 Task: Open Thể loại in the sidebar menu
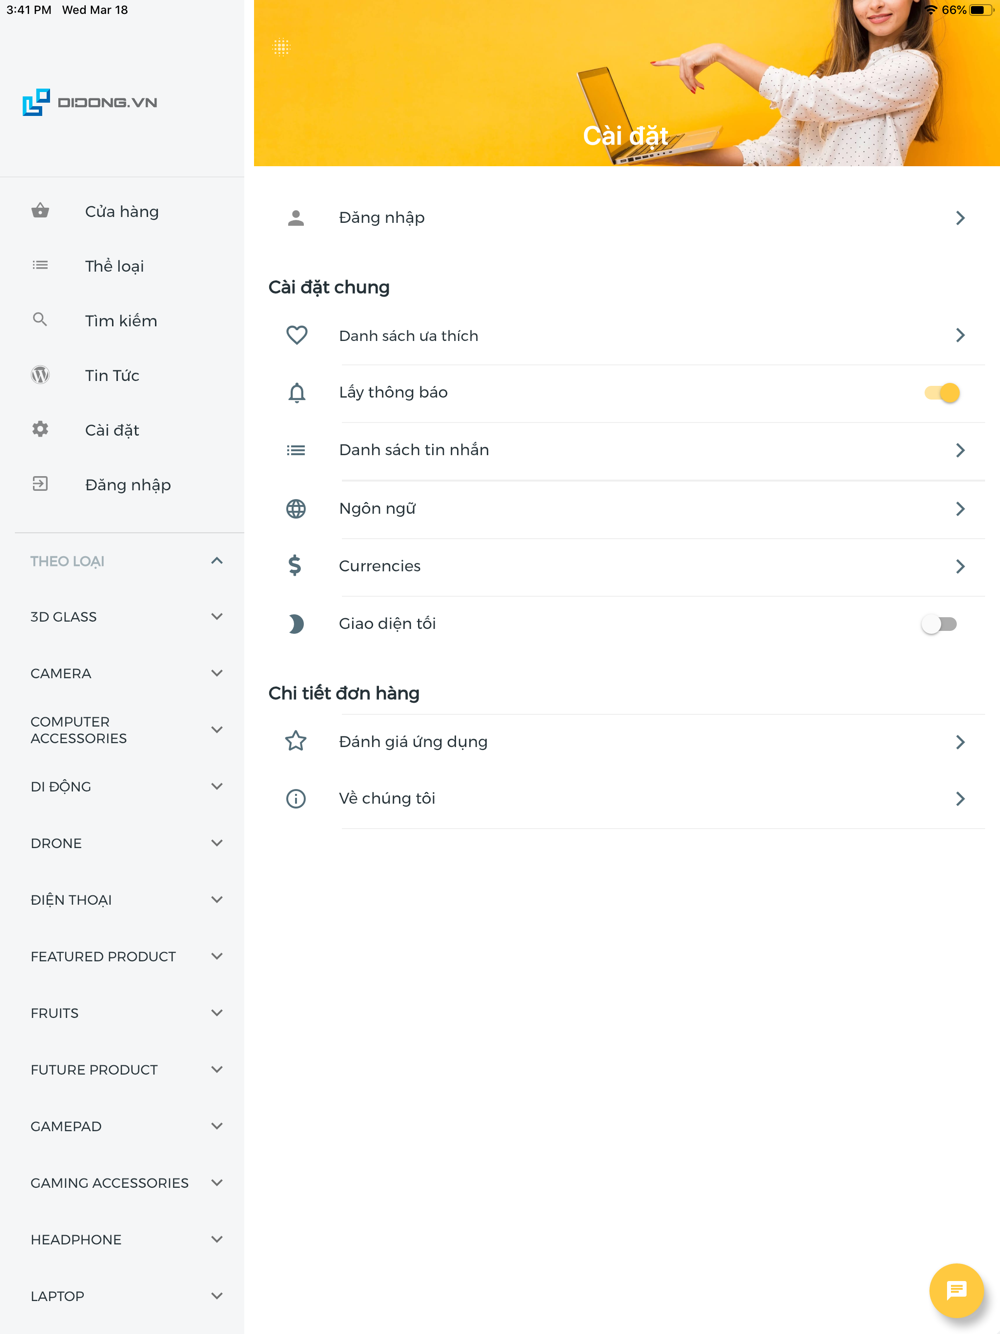(x=114, y=266)
